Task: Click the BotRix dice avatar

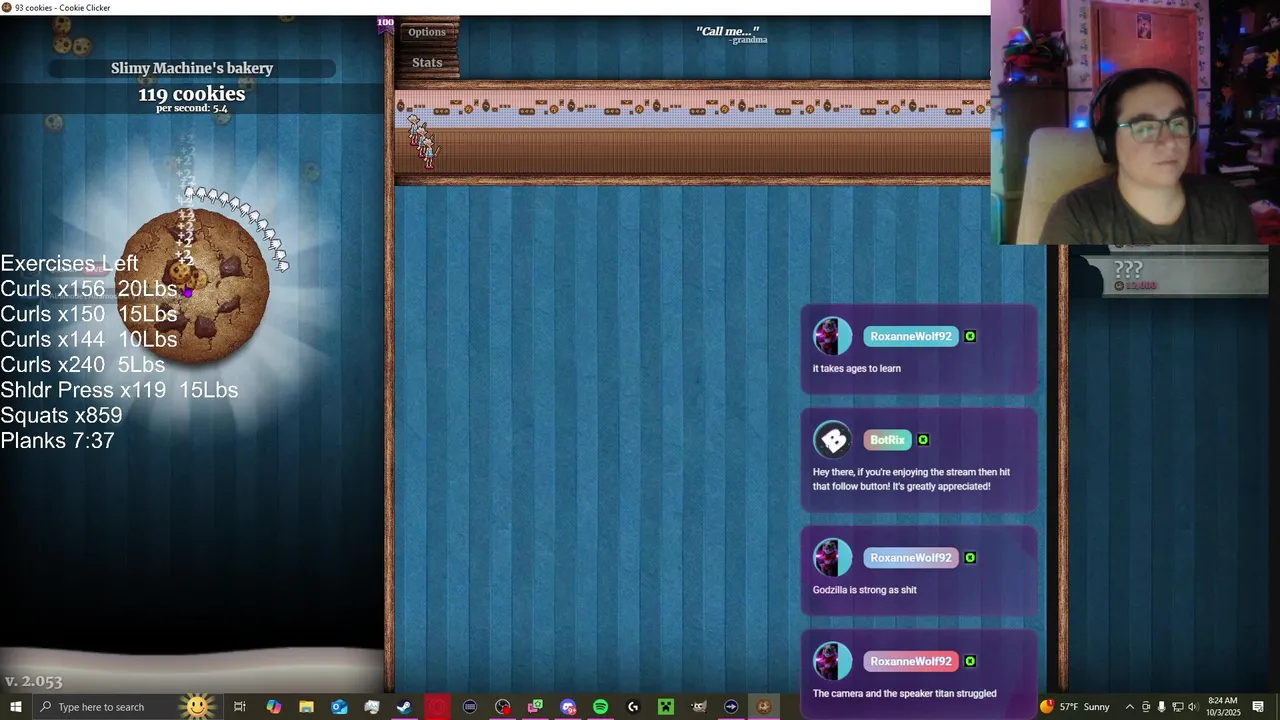Action: coord(832,440)
